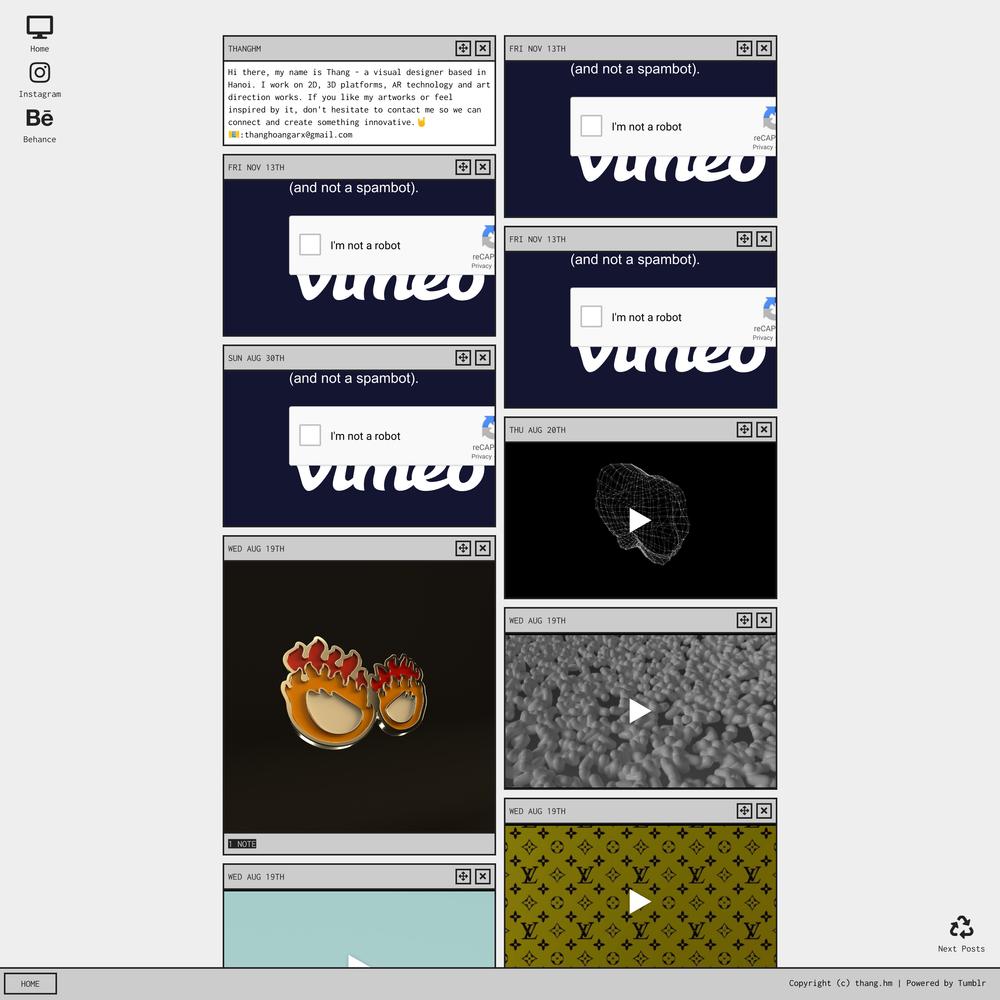Open the reCAPTCHA Privacy link in the SUN AUG 30TH window

[482, 457]
